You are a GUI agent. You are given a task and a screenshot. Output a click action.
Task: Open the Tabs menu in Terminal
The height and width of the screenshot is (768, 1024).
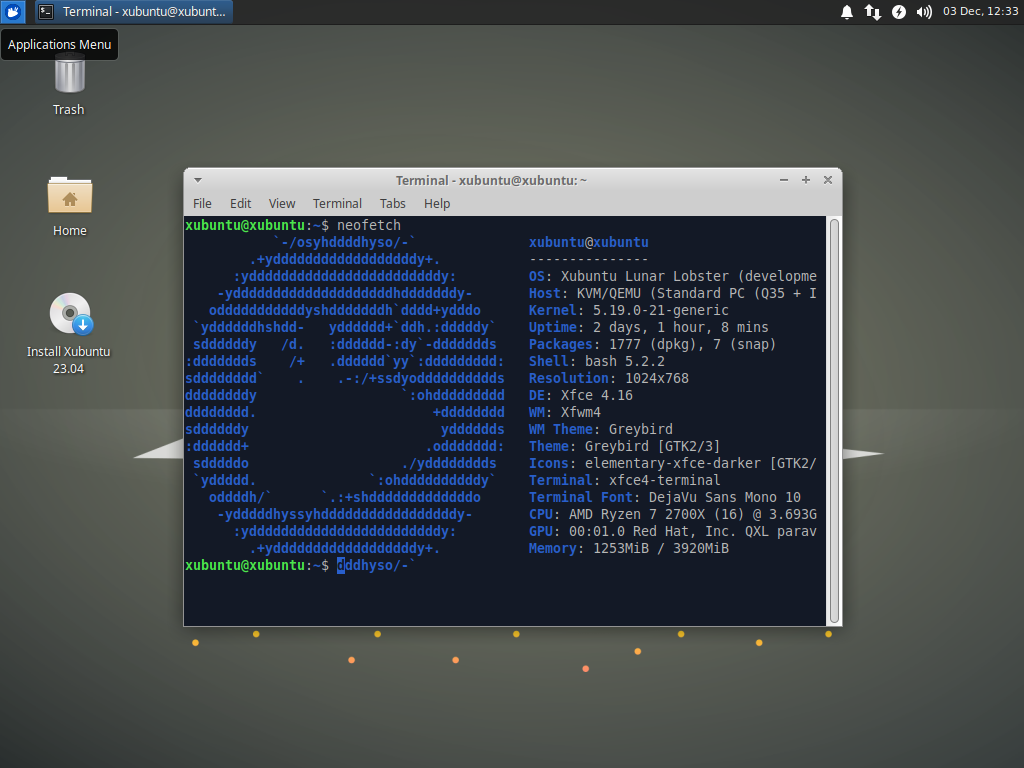[392, 203]
